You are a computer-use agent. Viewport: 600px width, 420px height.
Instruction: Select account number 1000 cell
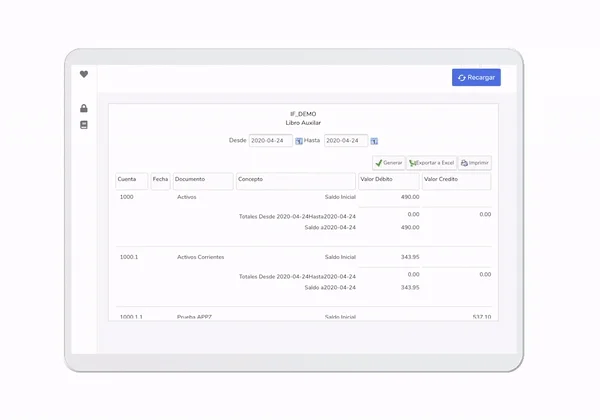(x=126, y=197)
